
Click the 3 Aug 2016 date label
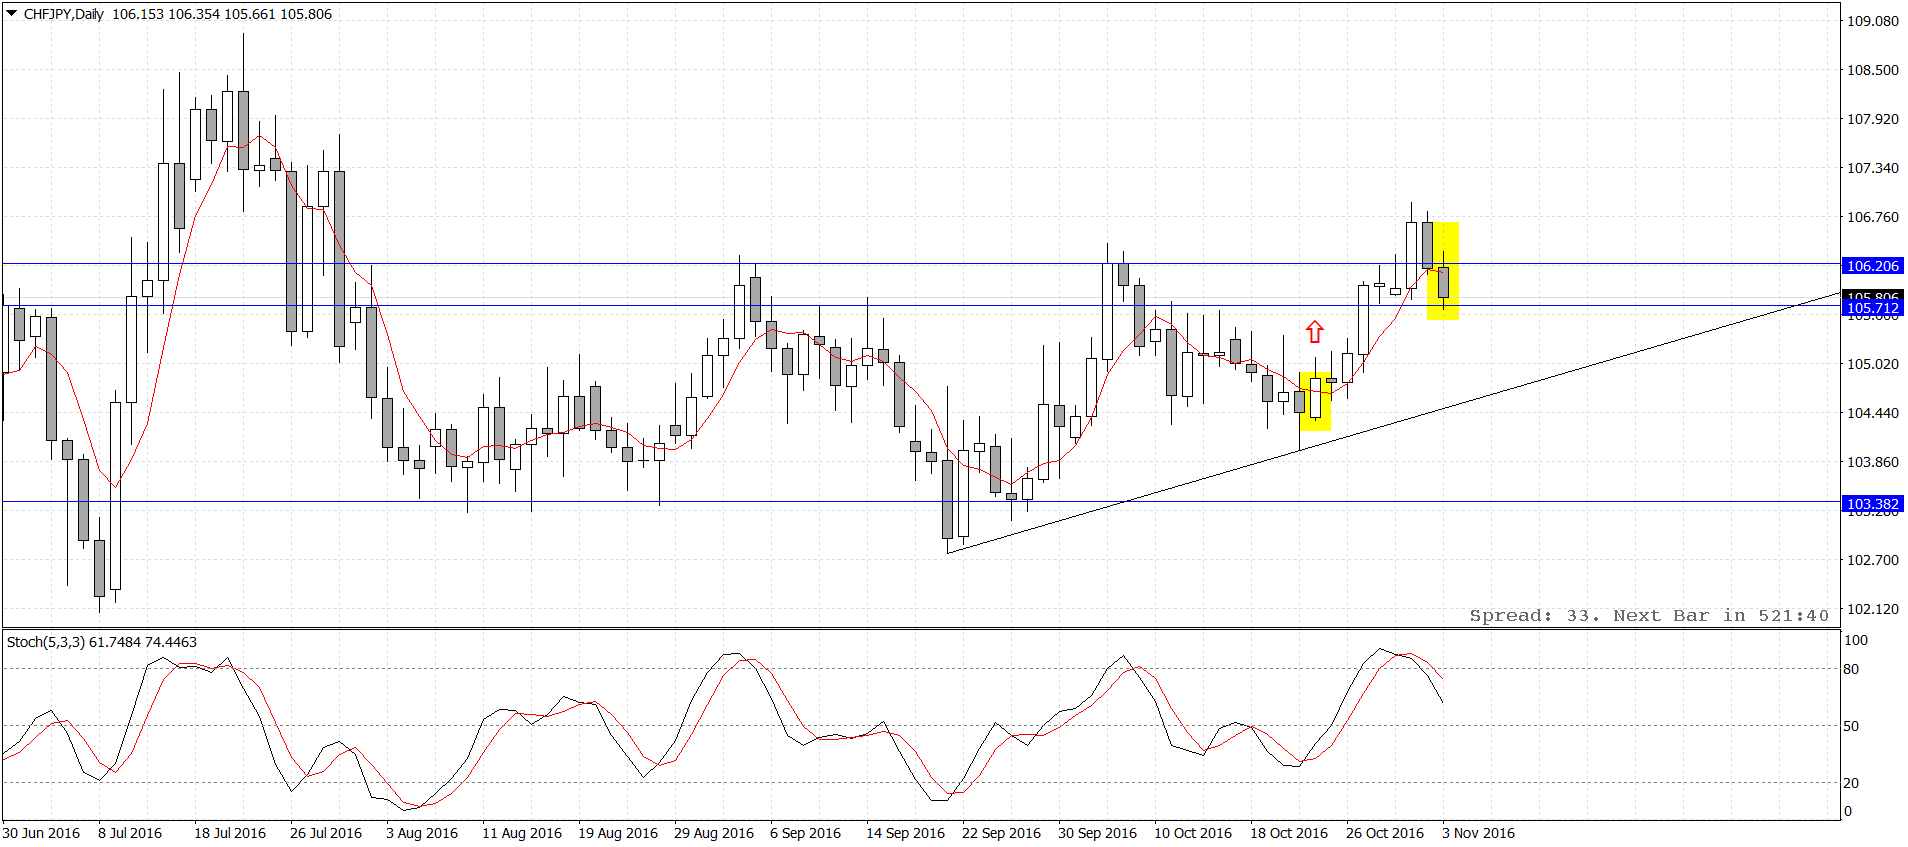pos(422,833)
